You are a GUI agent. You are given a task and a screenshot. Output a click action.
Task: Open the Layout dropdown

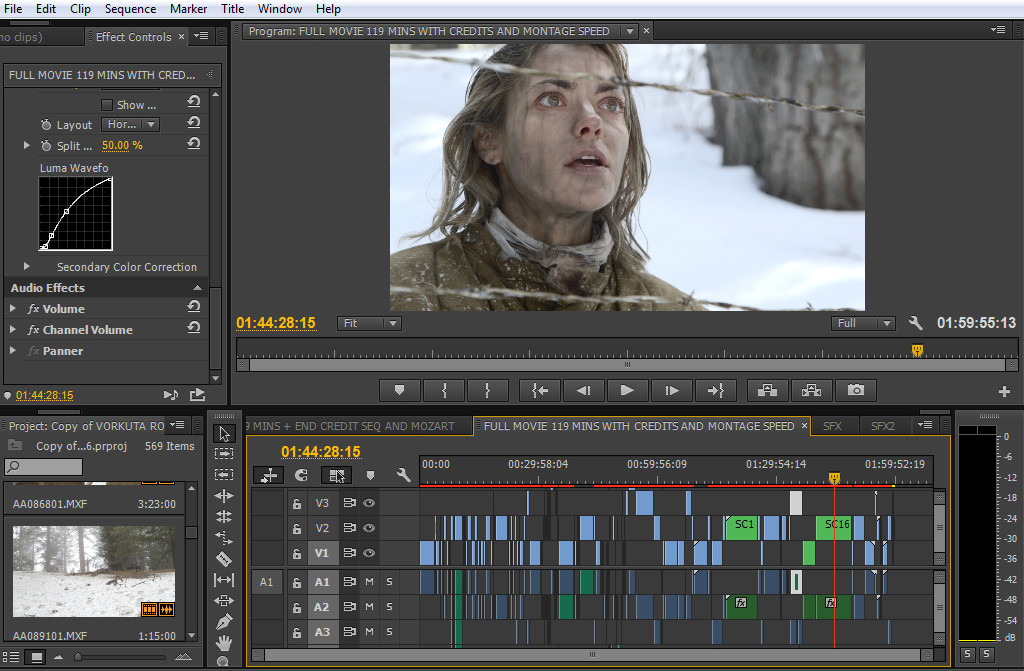click(131, 124)
